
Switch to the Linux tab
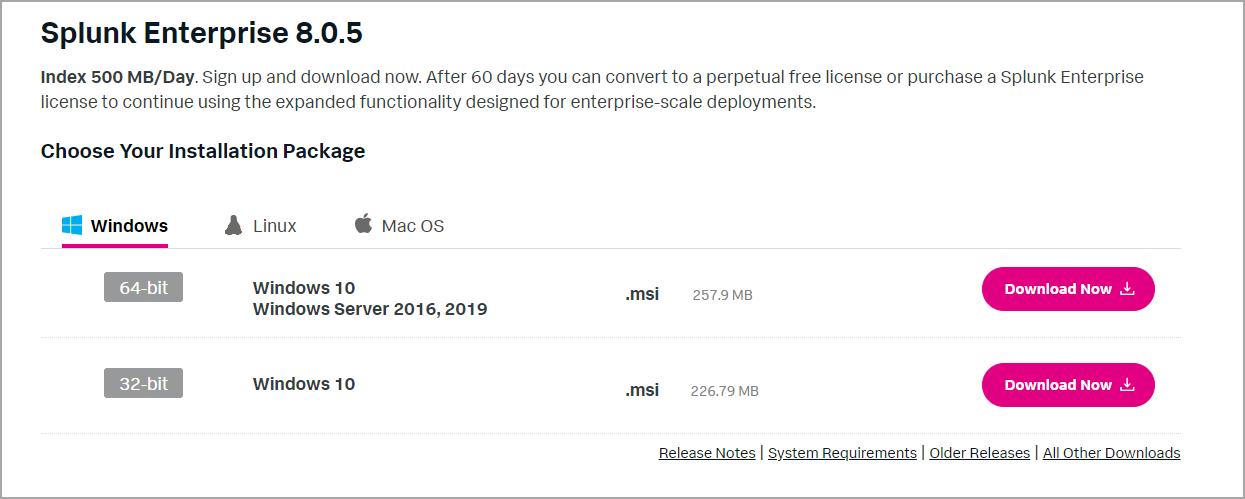(261, 226)
